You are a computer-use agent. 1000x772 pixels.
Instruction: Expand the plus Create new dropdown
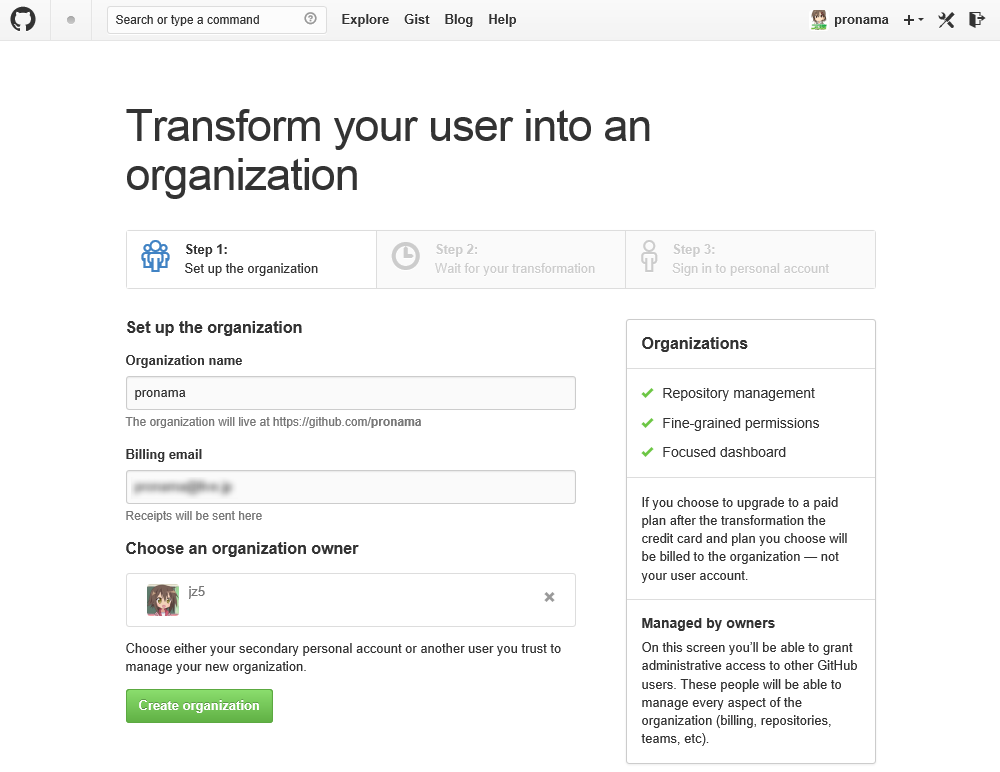pos(913,20)
